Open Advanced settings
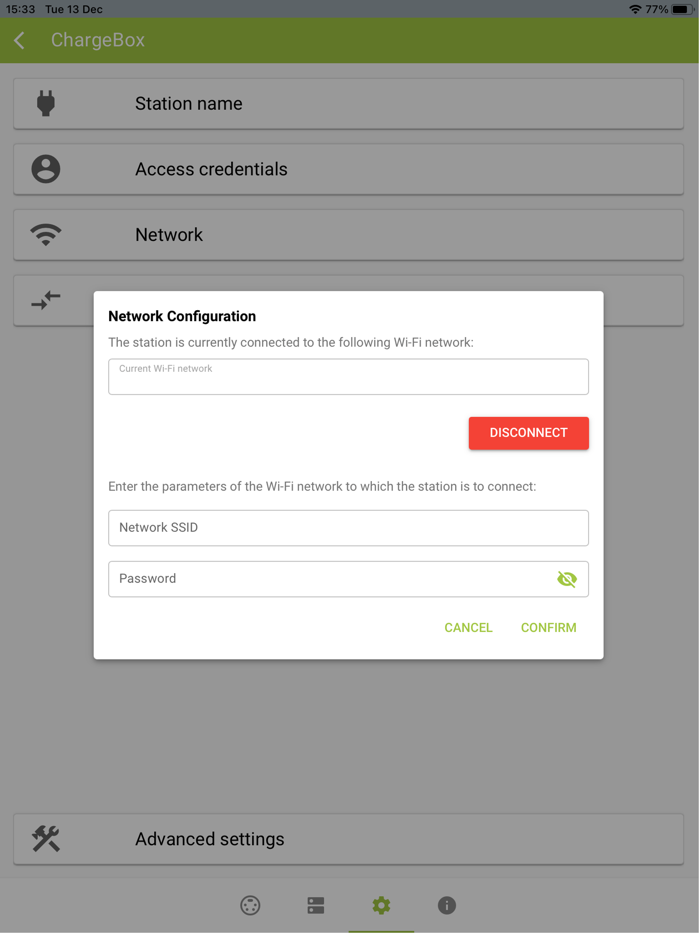Viewport: 700px width, 934px height. 349,839
